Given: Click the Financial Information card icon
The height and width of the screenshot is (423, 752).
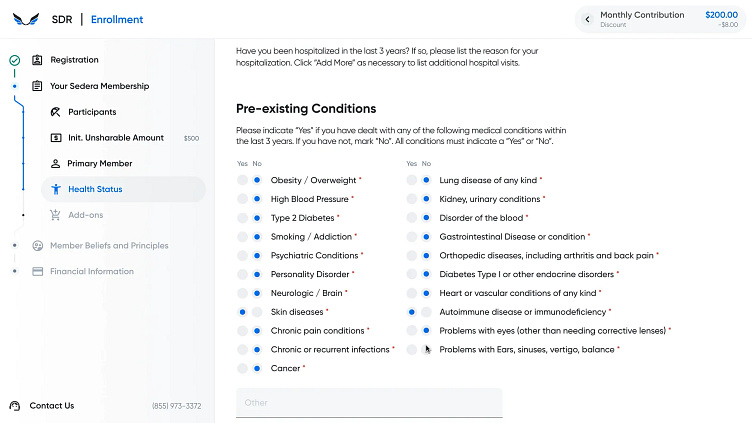Looking at the screenshot, I should (37, 271).
